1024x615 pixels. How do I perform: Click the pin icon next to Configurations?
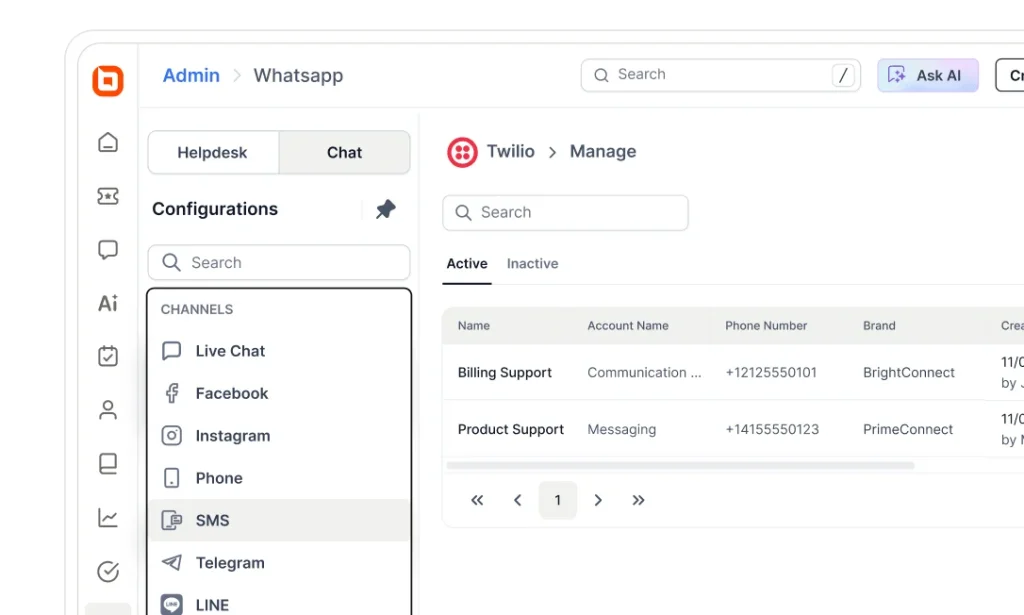coord(386,210)
